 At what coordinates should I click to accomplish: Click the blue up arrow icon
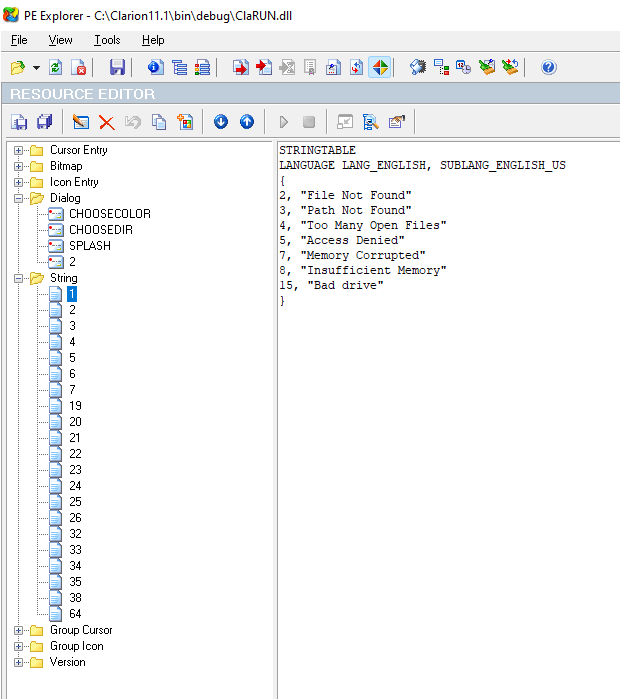coord(246,122)
